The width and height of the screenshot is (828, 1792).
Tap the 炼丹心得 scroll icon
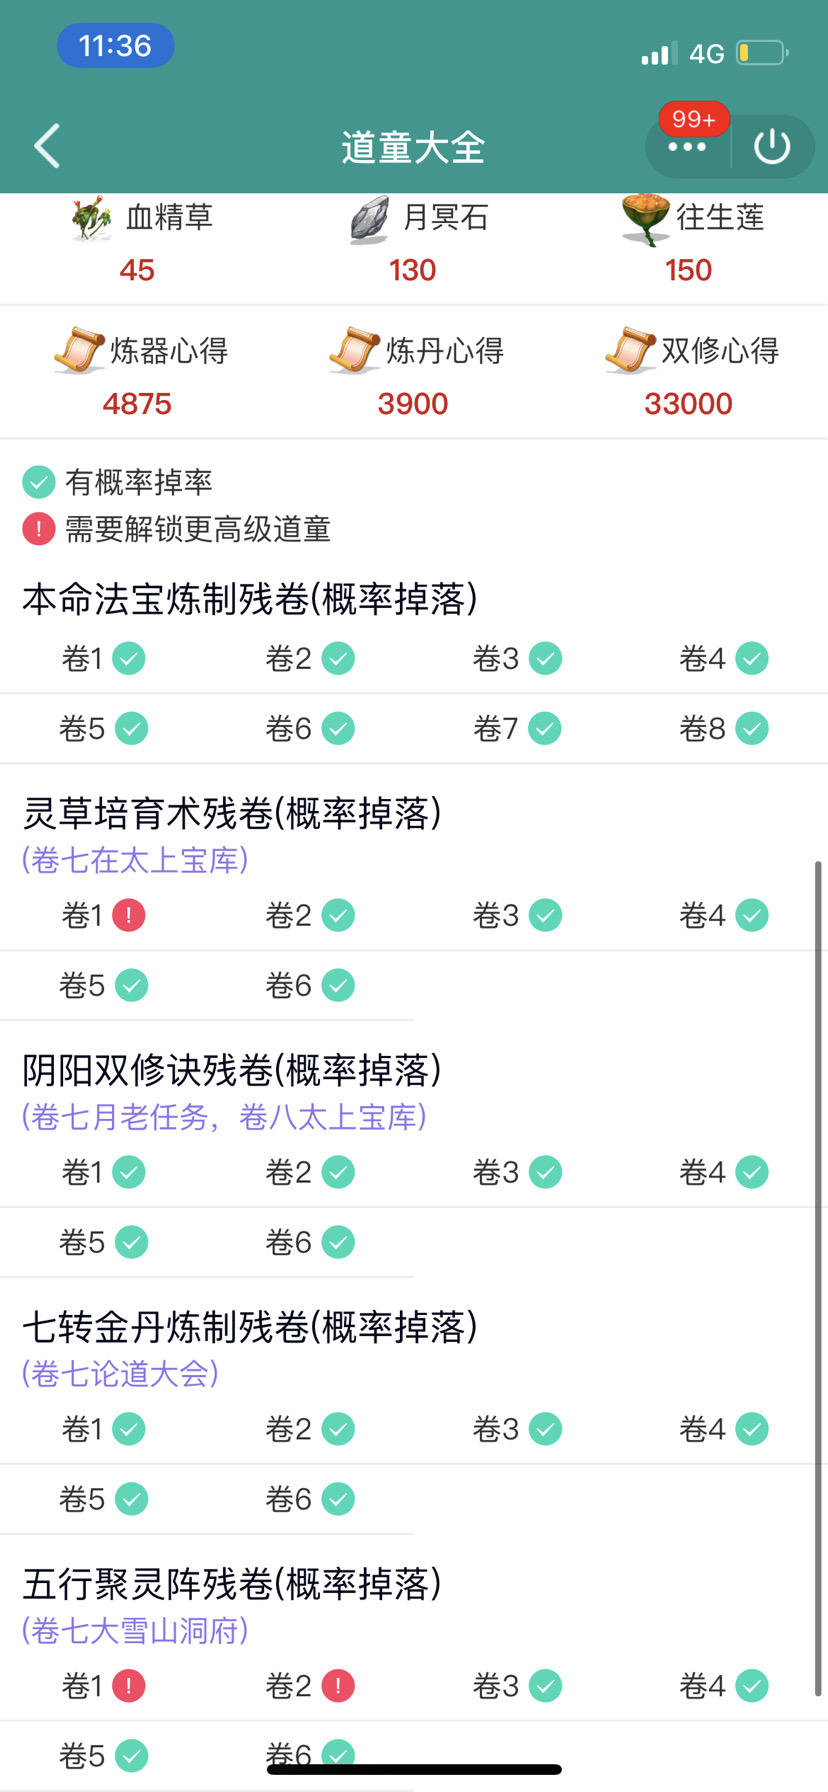[x=355, y=351]
